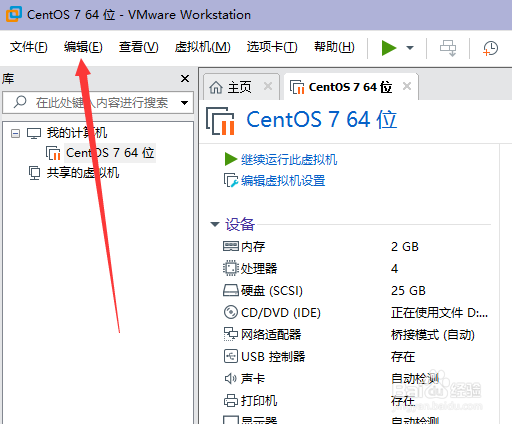This screenshot has width=512, height=424.
Task: Click the paused VM icon in library tree
Action: point(53,153)
